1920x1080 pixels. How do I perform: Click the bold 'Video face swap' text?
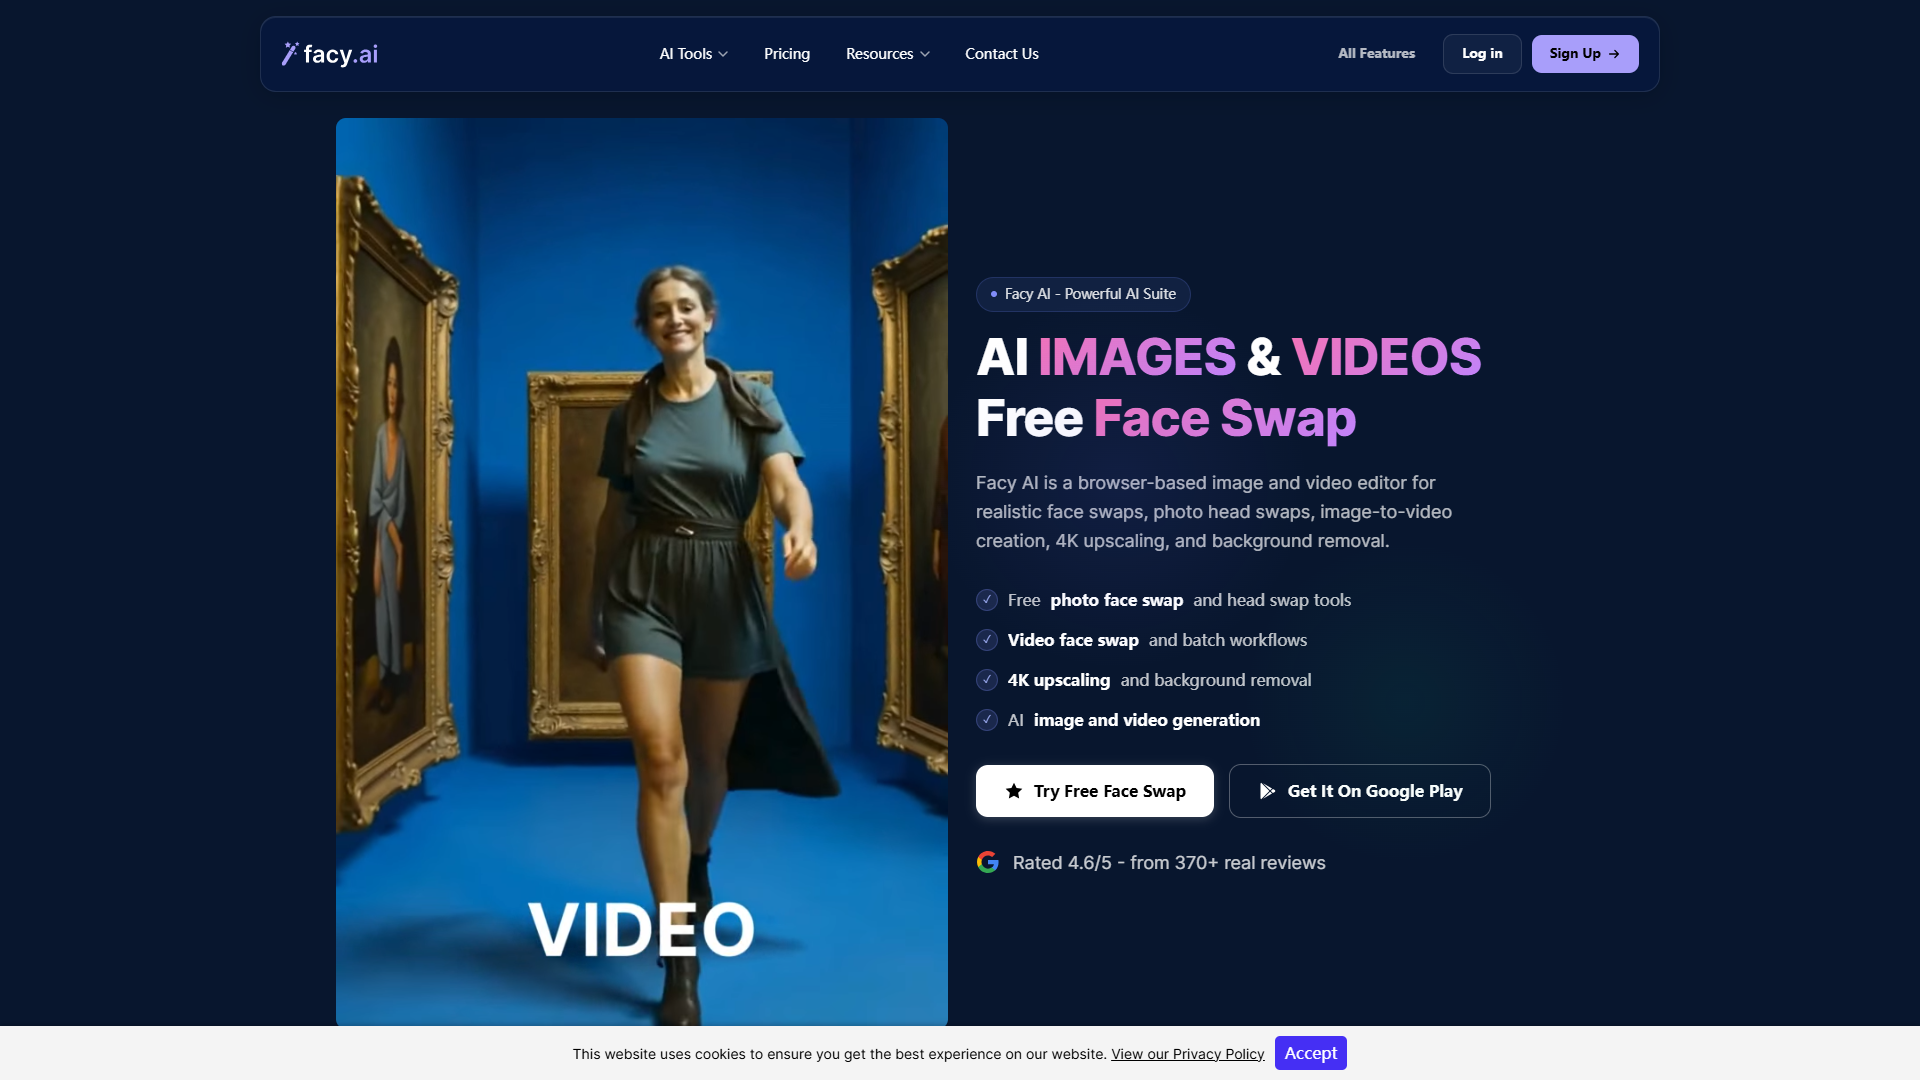[x=1073, y=640]
